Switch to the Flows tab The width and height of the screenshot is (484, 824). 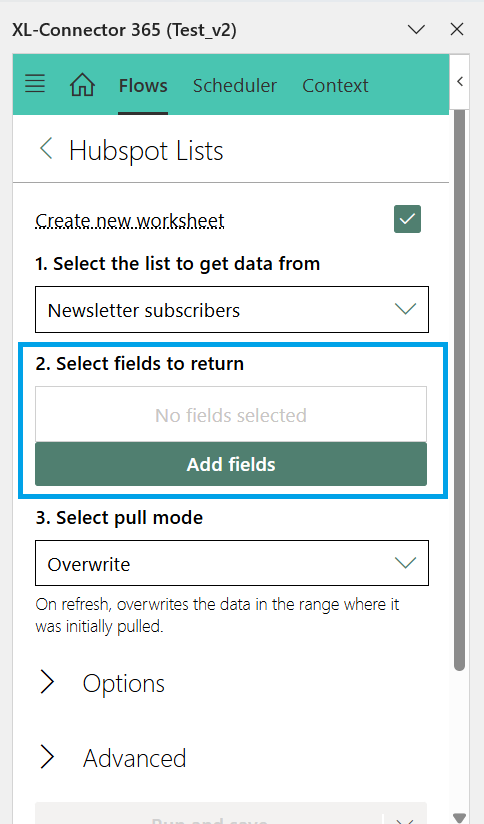pos(143,85)
